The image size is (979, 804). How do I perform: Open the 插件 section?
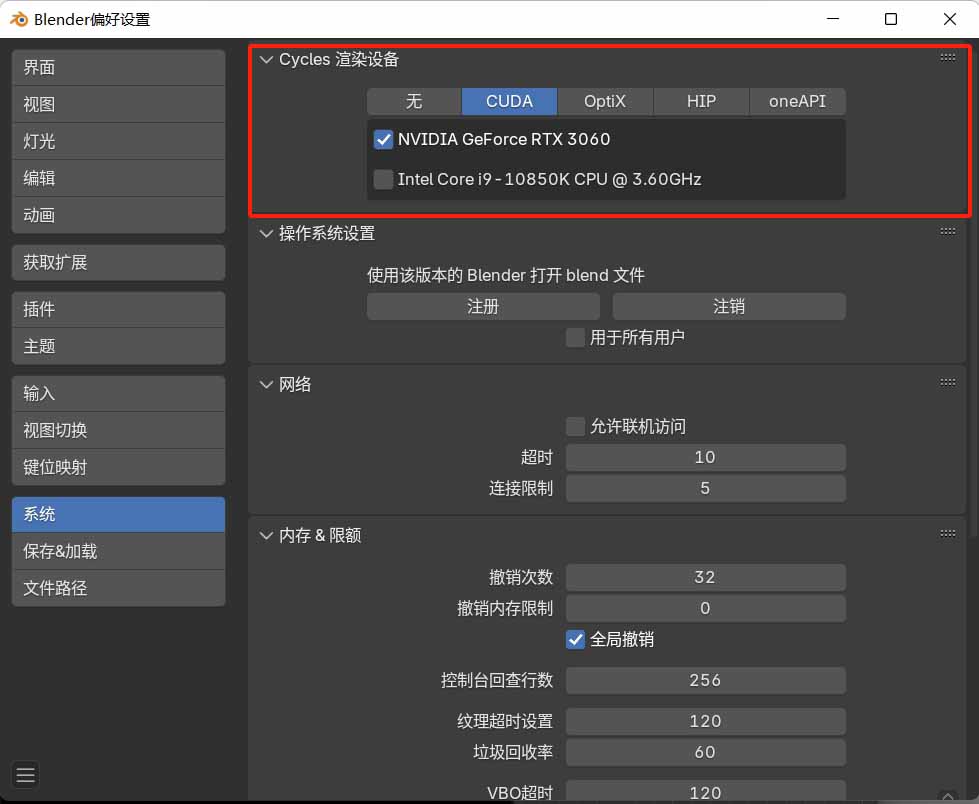(119, 309)
